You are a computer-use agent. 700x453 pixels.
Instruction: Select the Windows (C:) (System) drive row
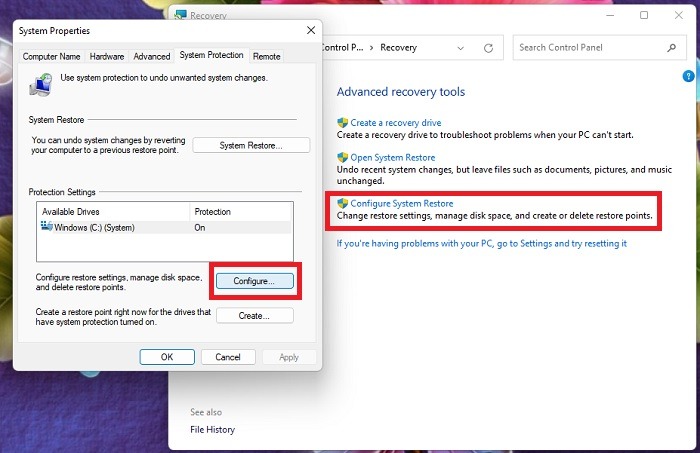165,228
